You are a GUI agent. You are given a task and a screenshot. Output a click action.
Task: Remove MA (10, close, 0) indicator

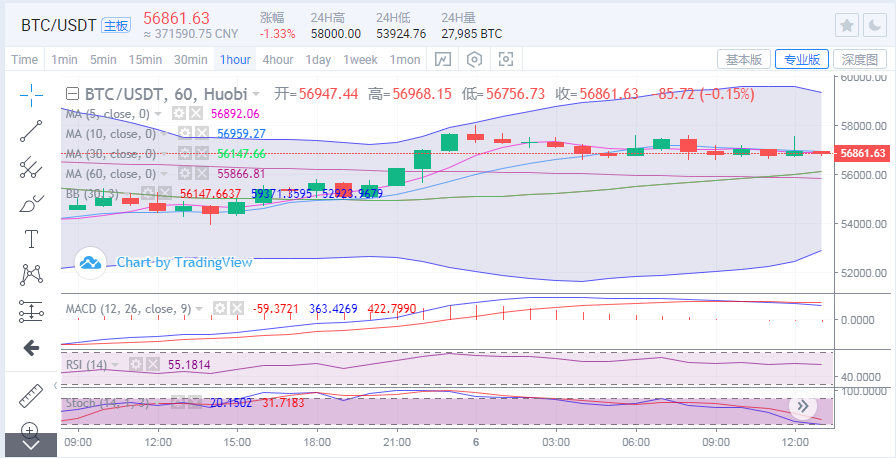tap(201, 133)
